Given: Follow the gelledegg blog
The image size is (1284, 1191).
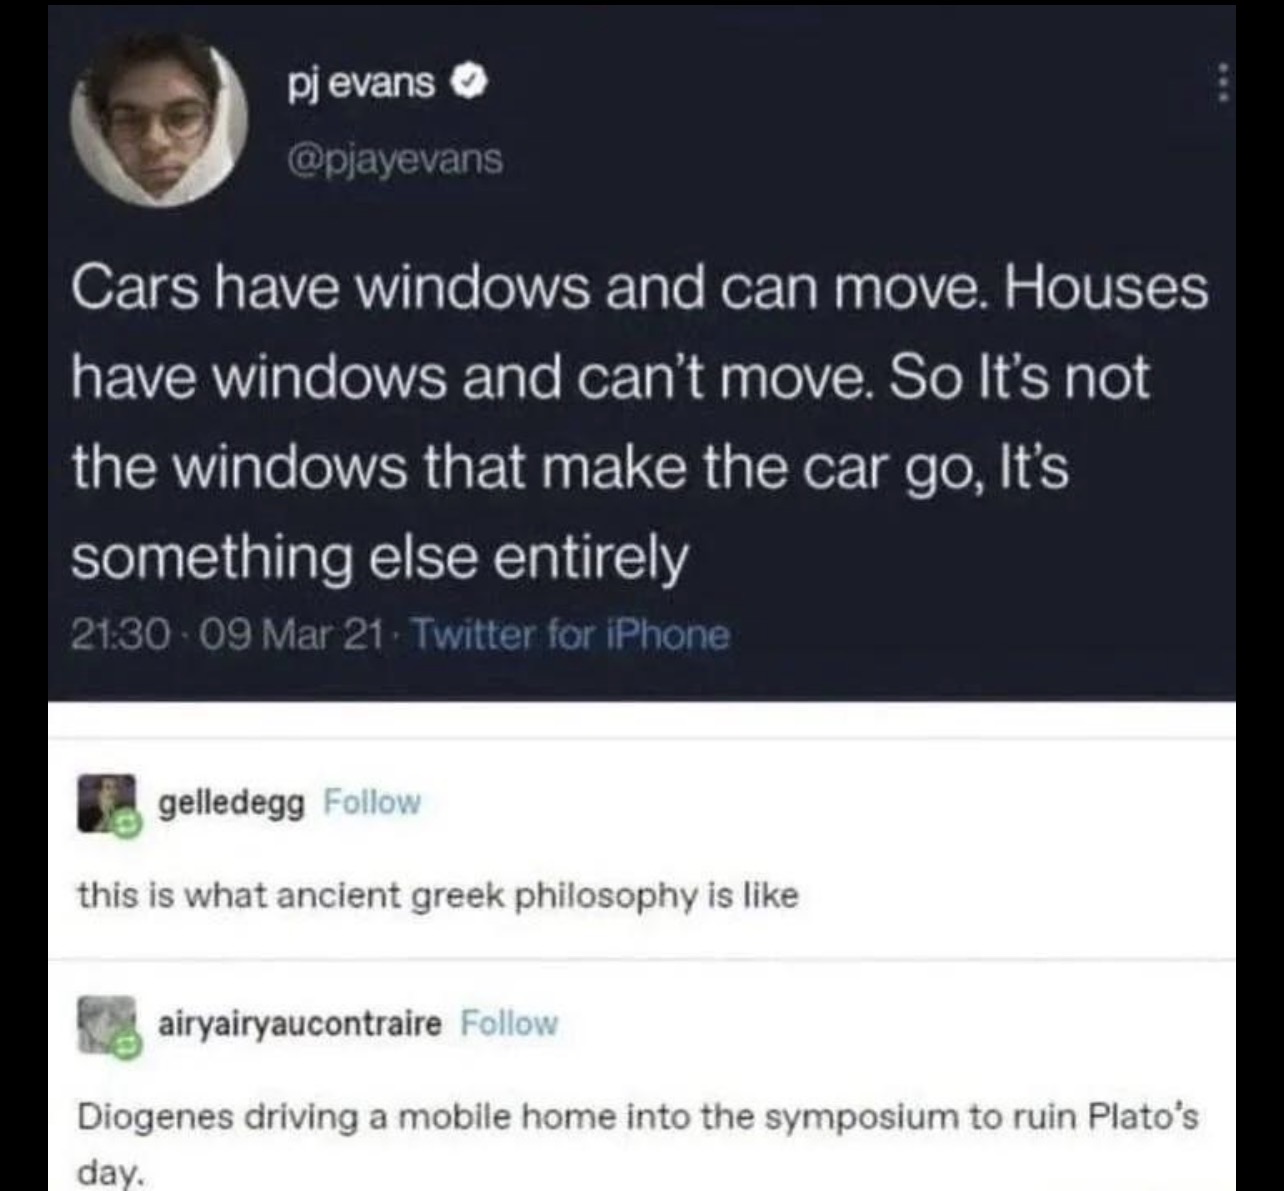Looking at the screenshot, I should pyautogui.click(x=374, y=802).
